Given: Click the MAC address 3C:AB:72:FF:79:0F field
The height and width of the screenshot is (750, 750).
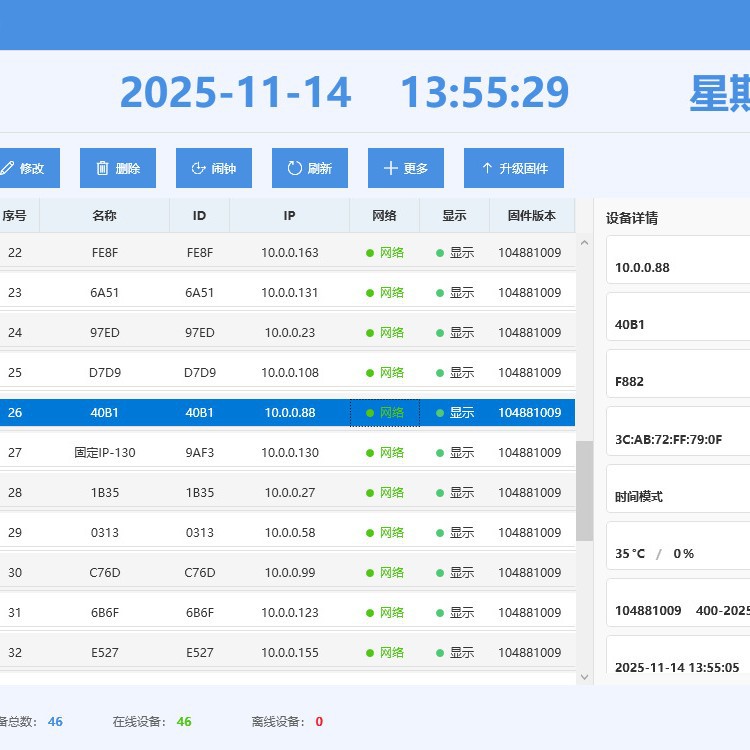Looking at the screenshot, I should (678, 431).
